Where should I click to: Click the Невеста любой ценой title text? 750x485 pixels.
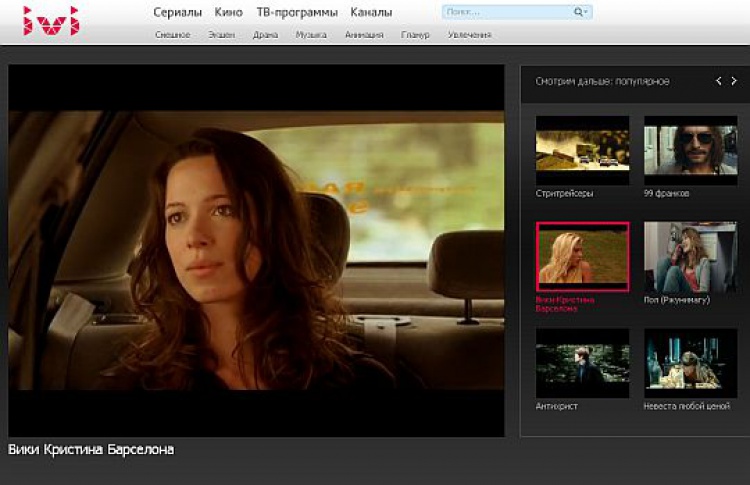(x=687, y=407)
